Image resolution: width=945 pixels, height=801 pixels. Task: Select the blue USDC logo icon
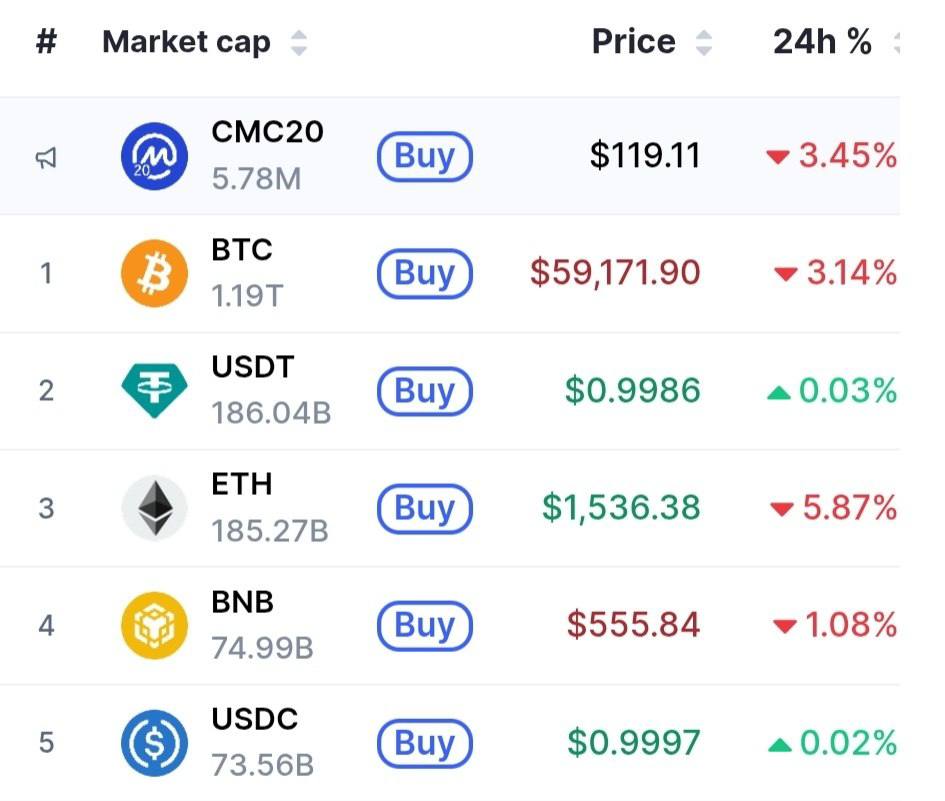pyautogui.click(x=154, y=743)
